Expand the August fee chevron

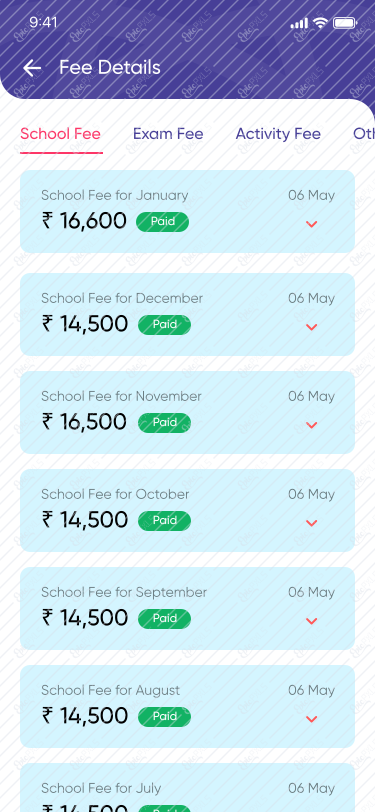[311, 719]
